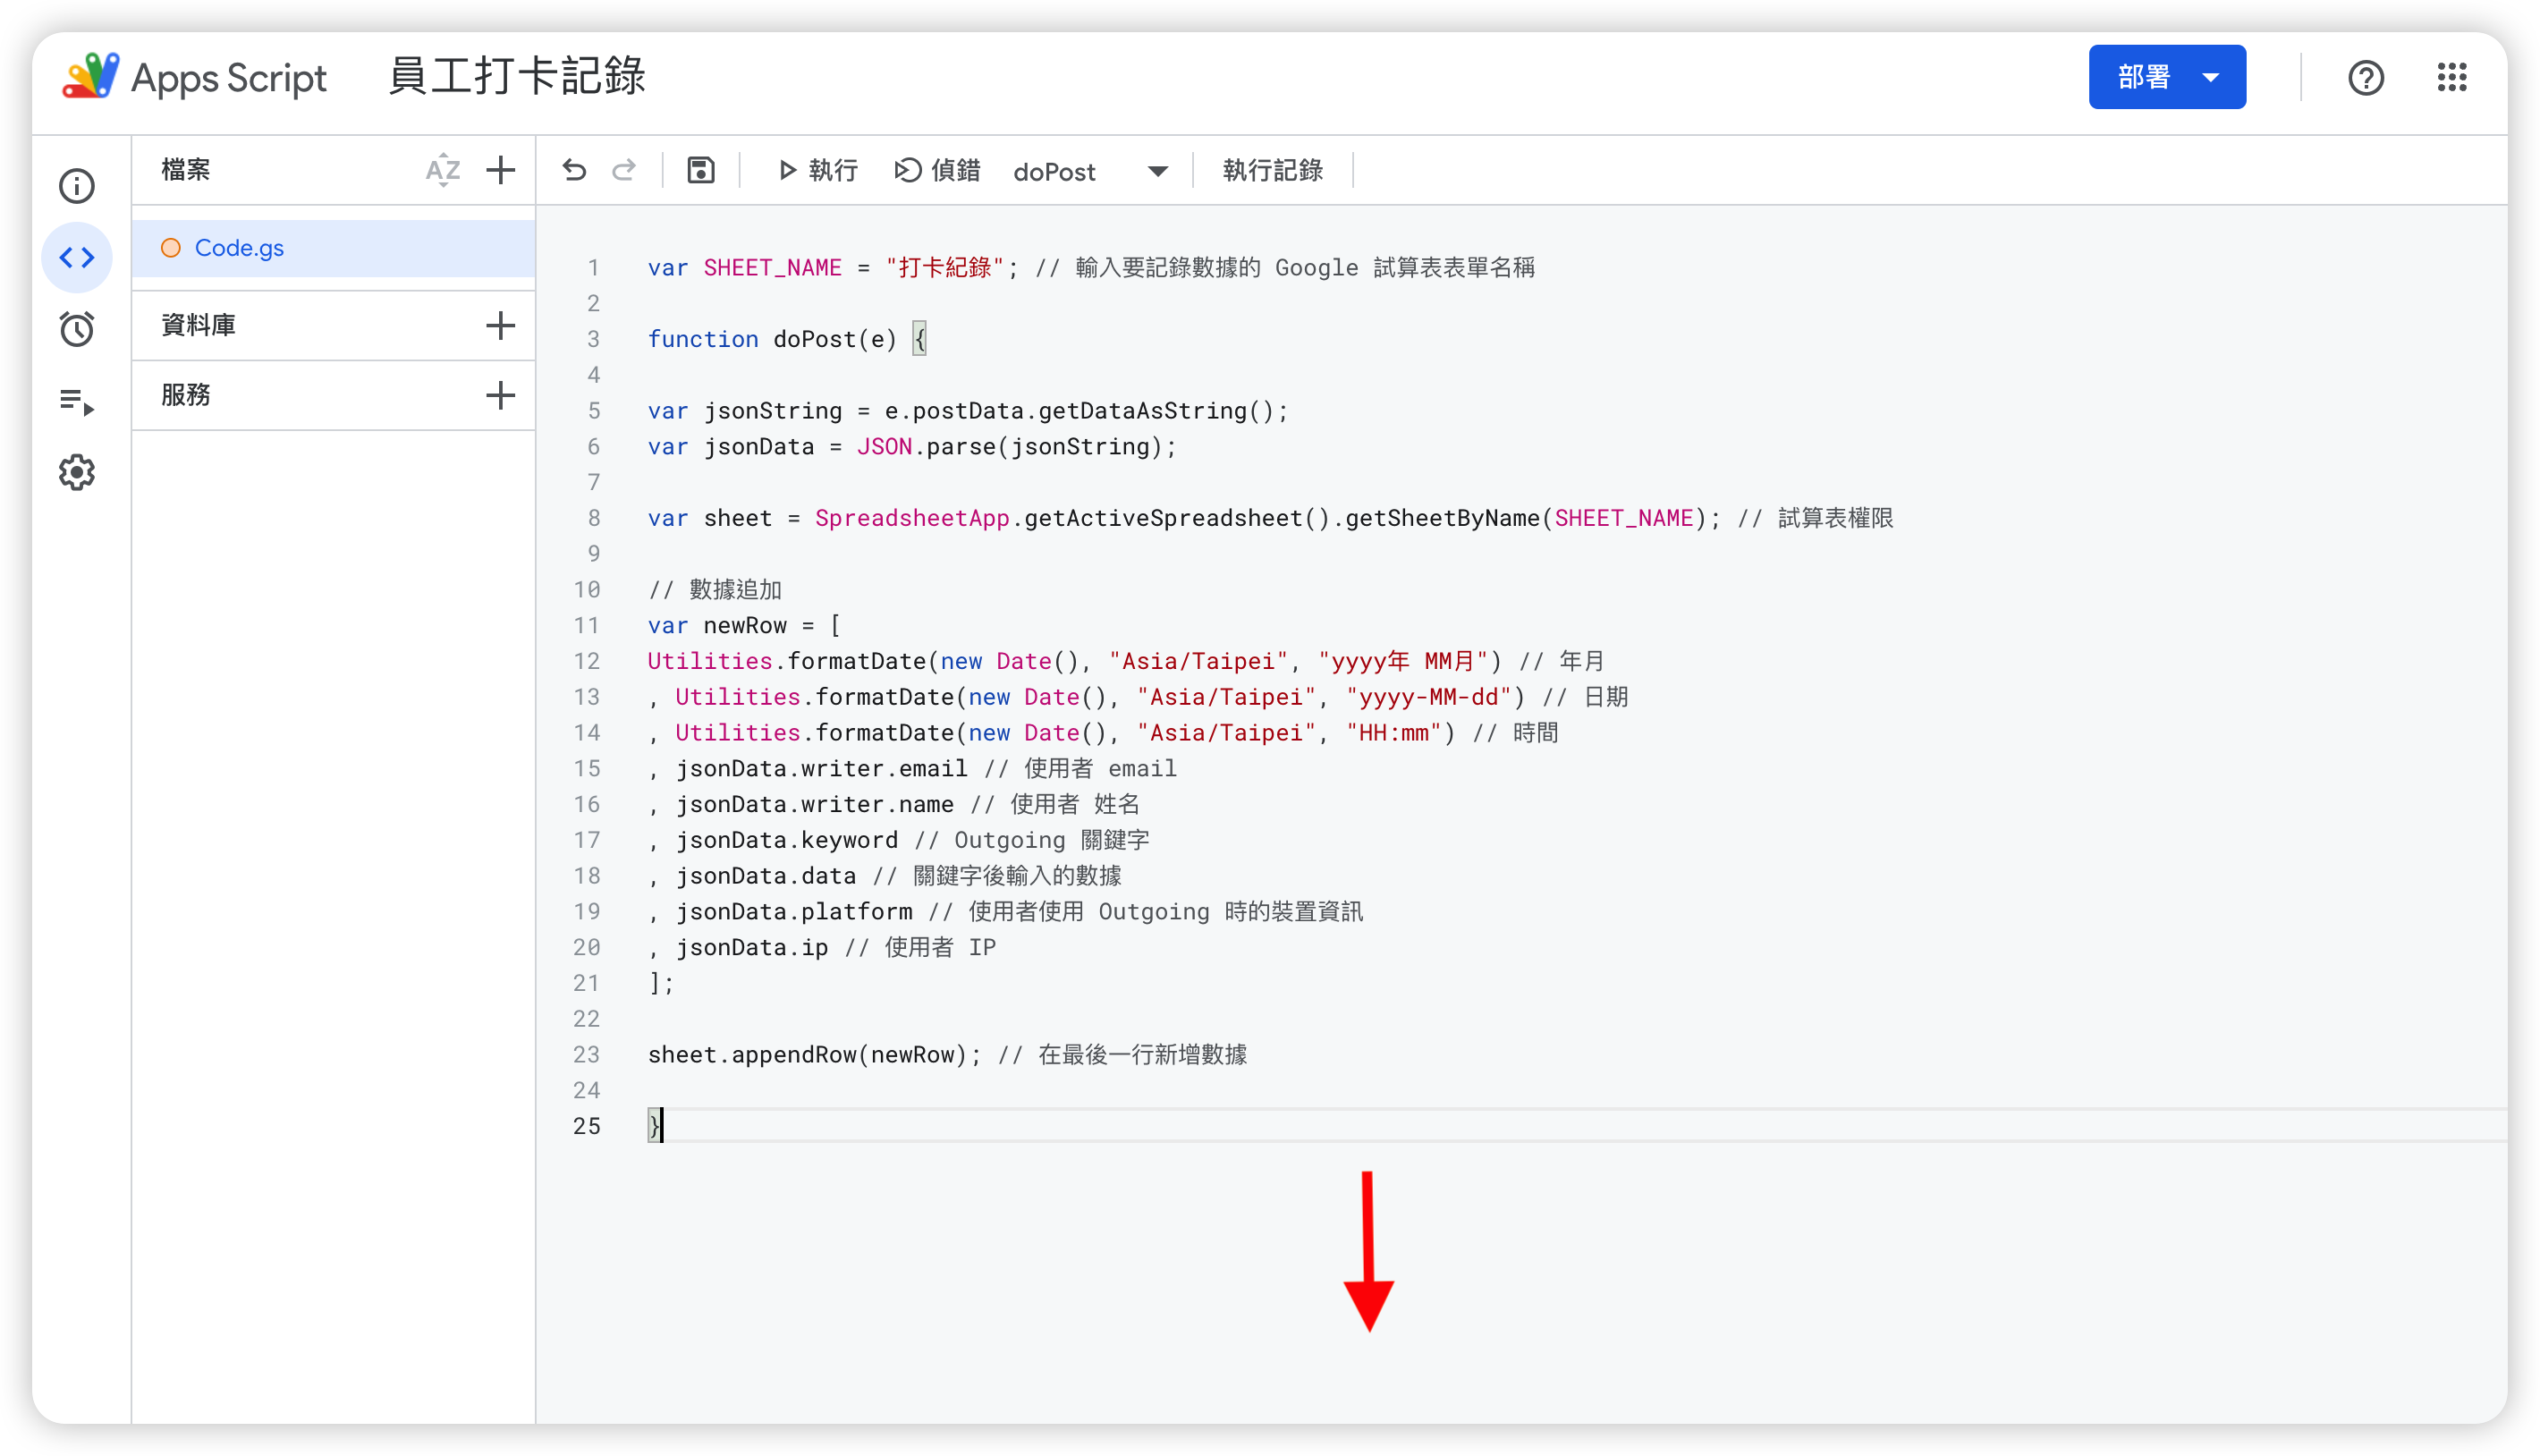
Task: Open the Triggers panel
Action: click(x=77, y=329)
